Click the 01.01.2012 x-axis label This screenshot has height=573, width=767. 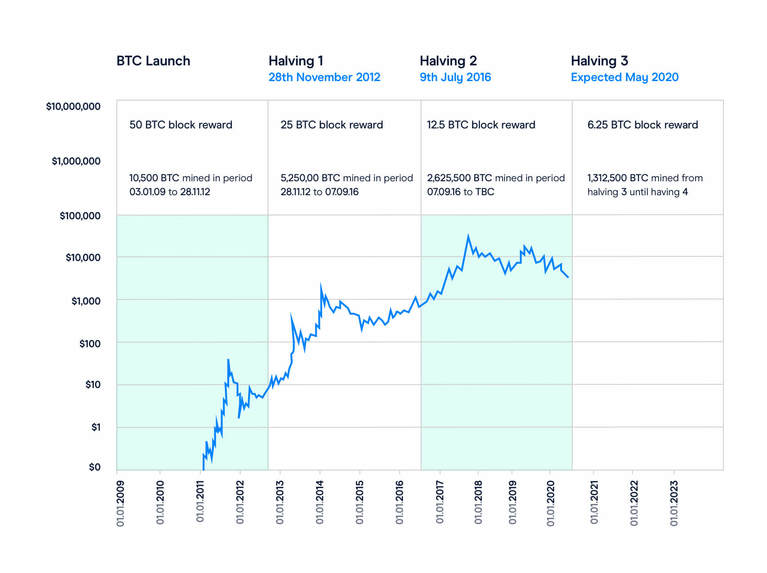pyautogui.click(x=240, y=503)
